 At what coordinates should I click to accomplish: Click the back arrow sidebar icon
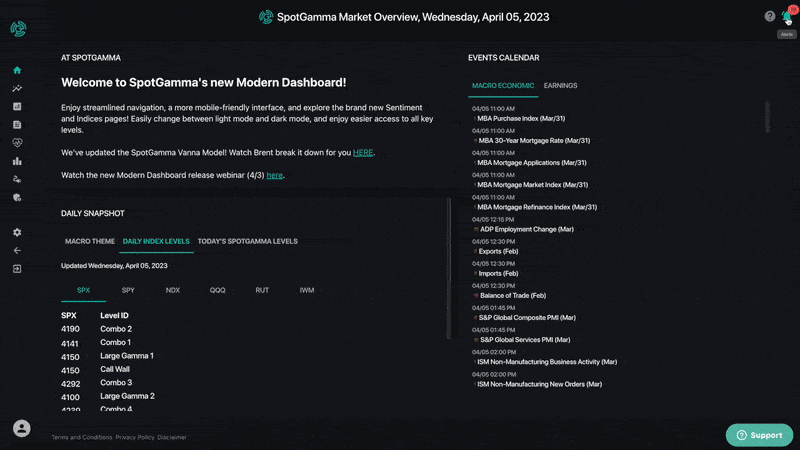coord(17,251)
